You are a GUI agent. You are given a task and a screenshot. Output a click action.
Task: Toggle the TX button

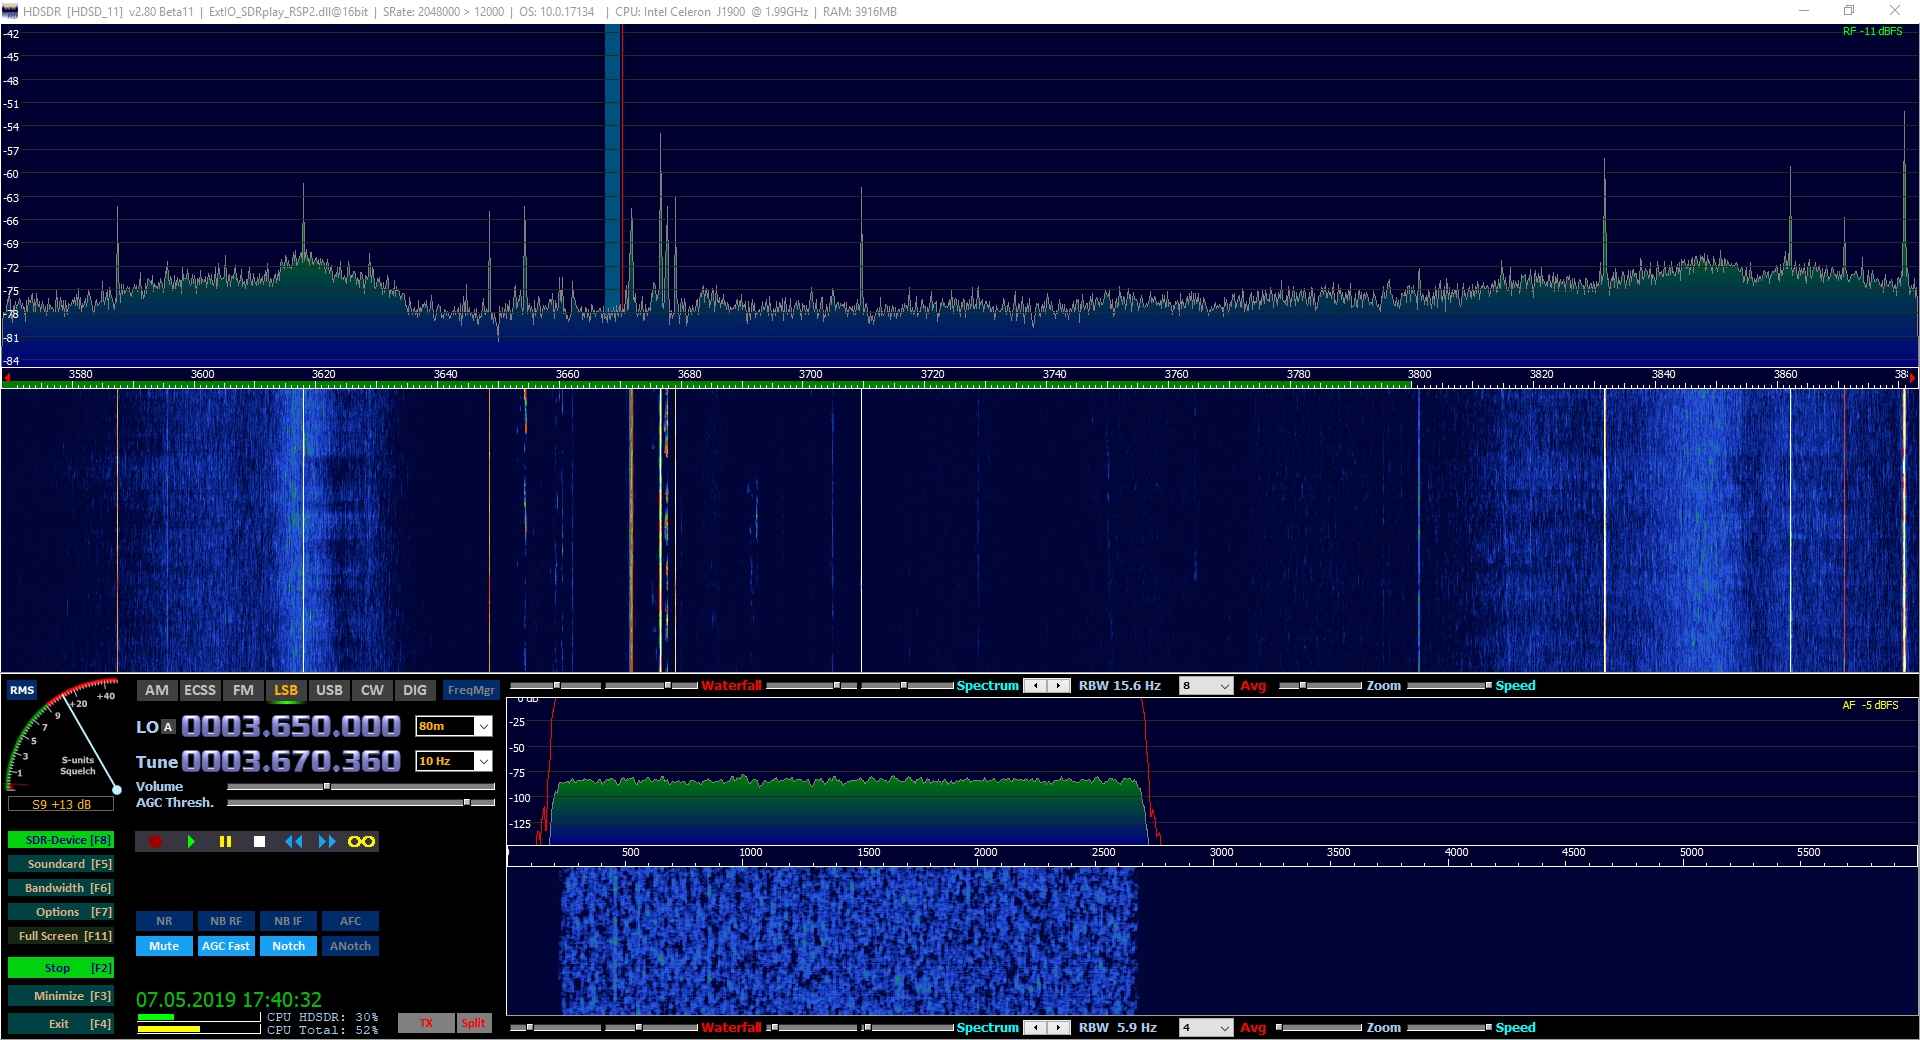(x=426, y=1023)
